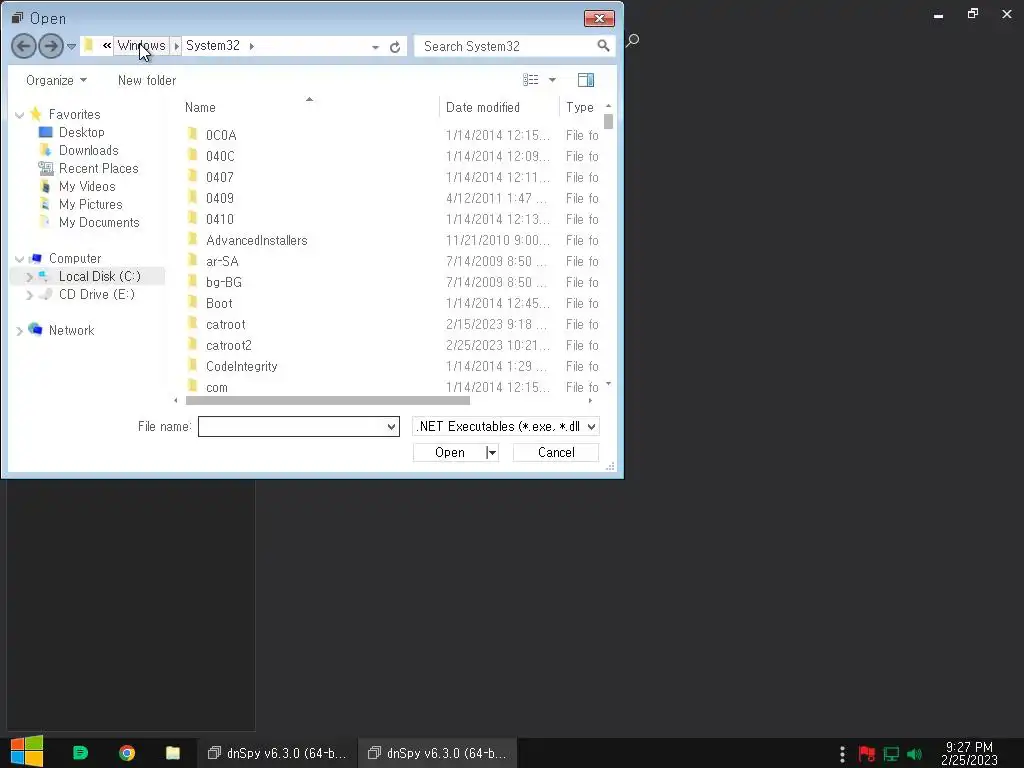Open the address bar history dropdown
This screenshot has height=768, width=1024.
pyautogui.click(x=375, y=47)
